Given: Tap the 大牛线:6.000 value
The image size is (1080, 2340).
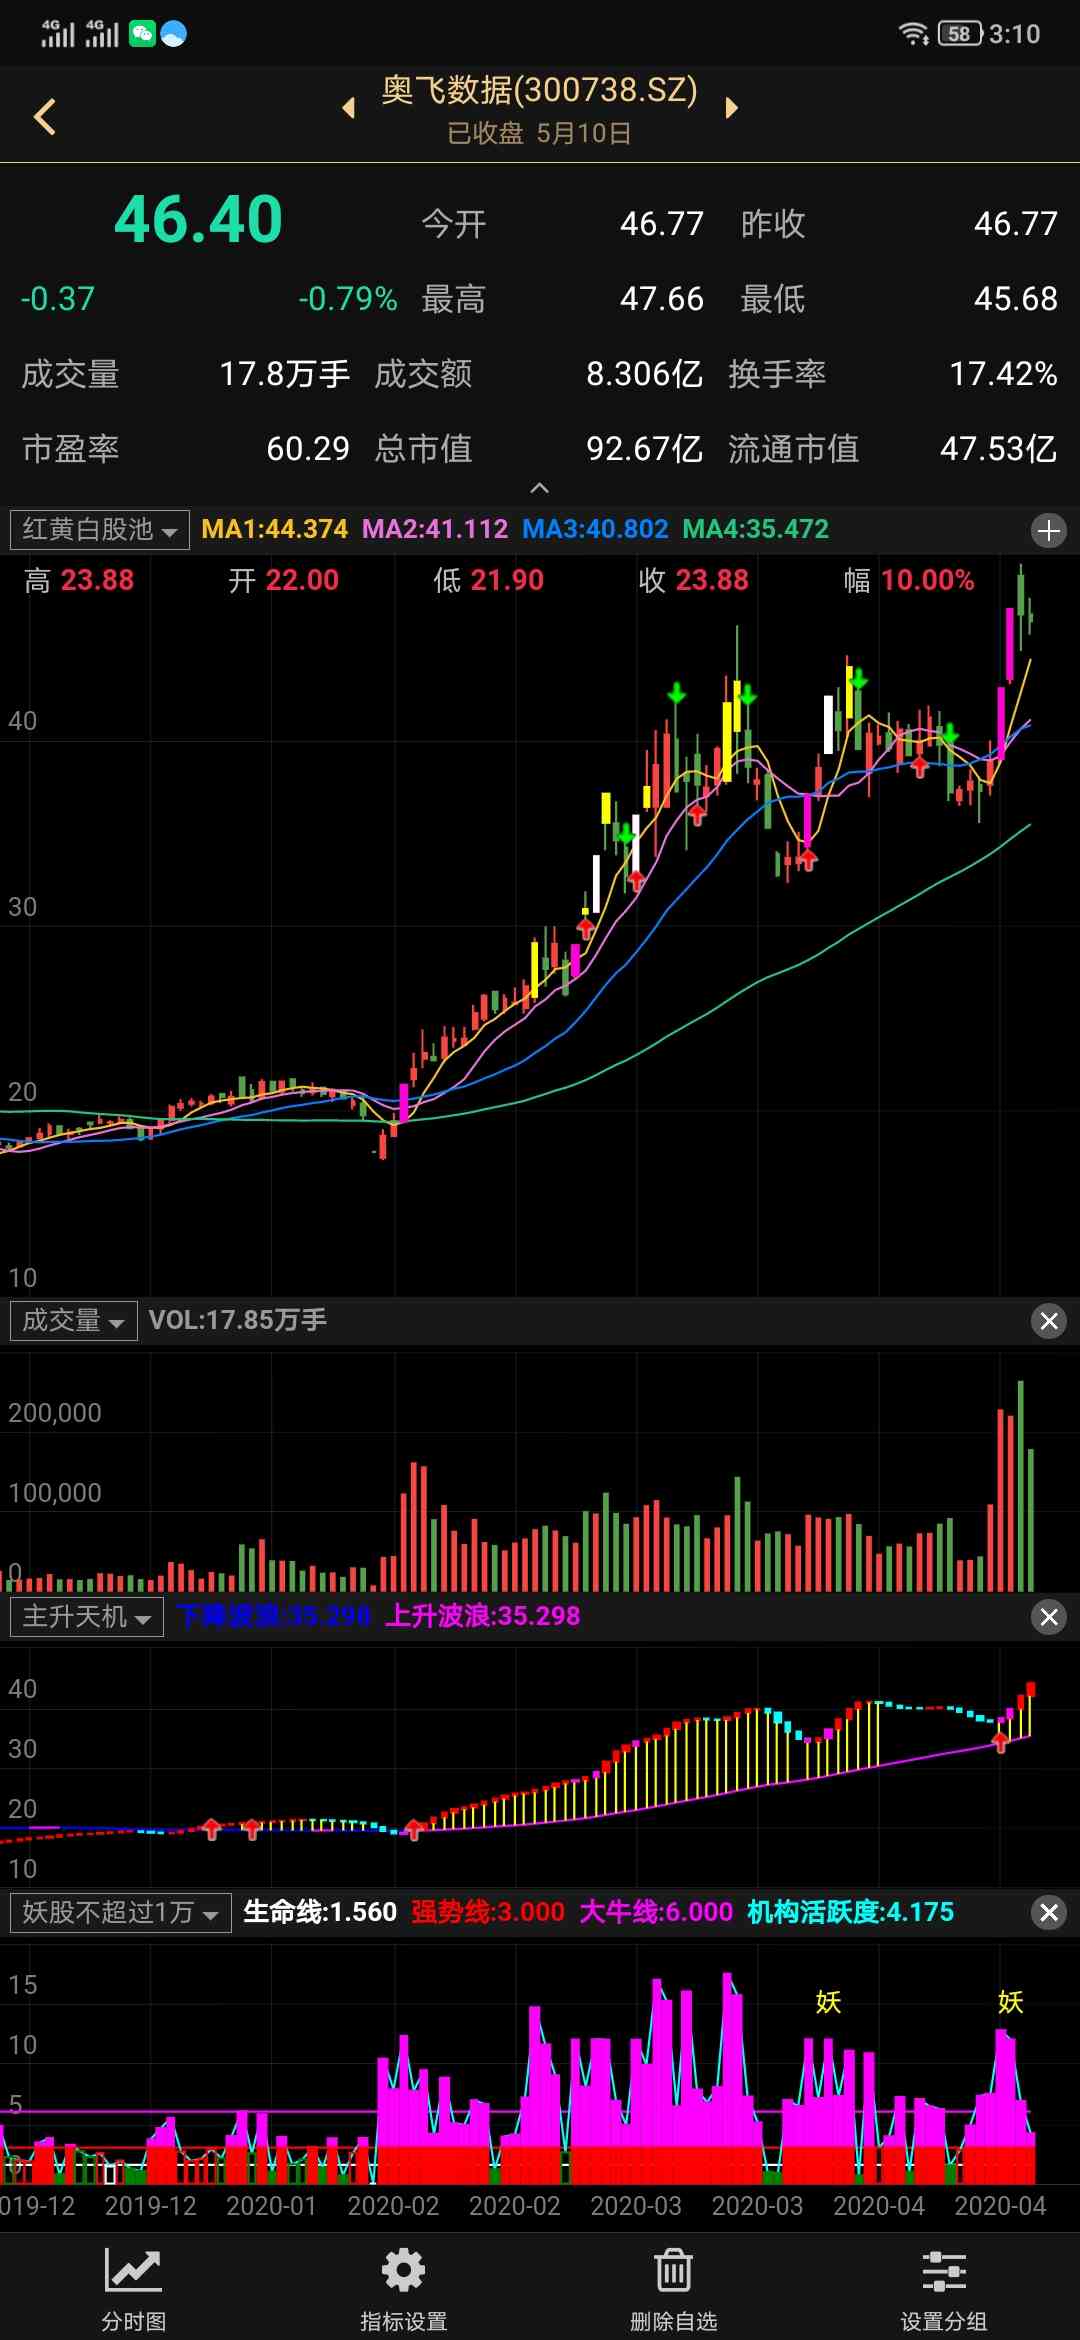Looking at the screenshot, I should coord(656,1912).
